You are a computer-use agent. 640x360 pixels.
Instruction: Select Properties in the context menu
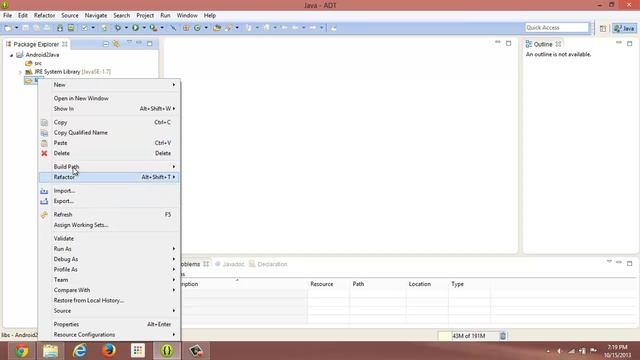(x=109, y=324)
